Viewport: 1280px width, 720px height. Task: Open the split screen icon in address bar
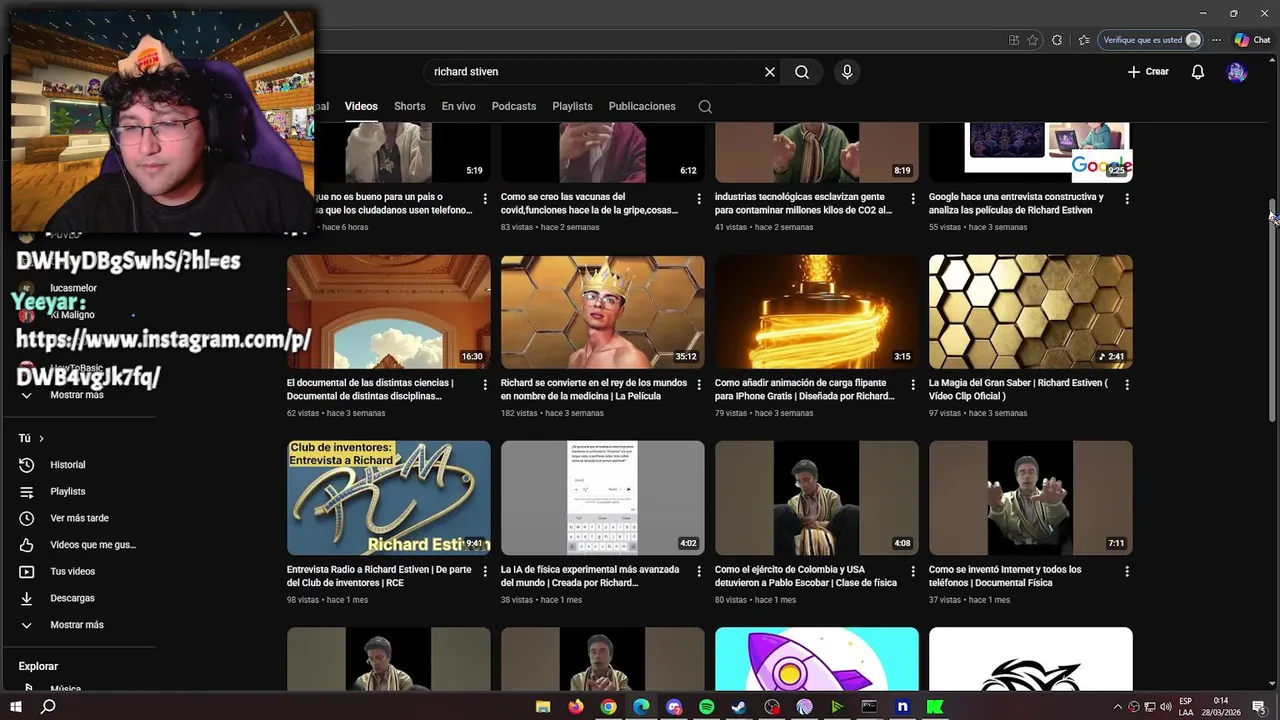tap(1014, 40)
